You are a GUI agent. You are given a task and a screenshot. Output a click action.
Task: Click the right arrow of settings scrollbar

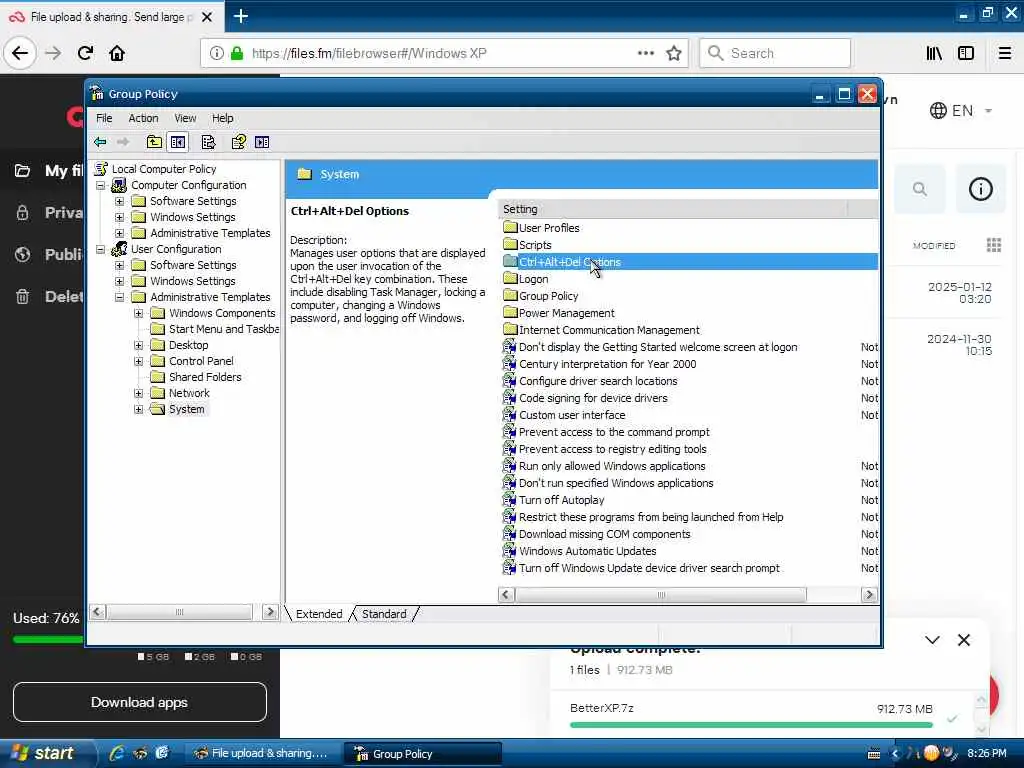(x=869, y=595)
